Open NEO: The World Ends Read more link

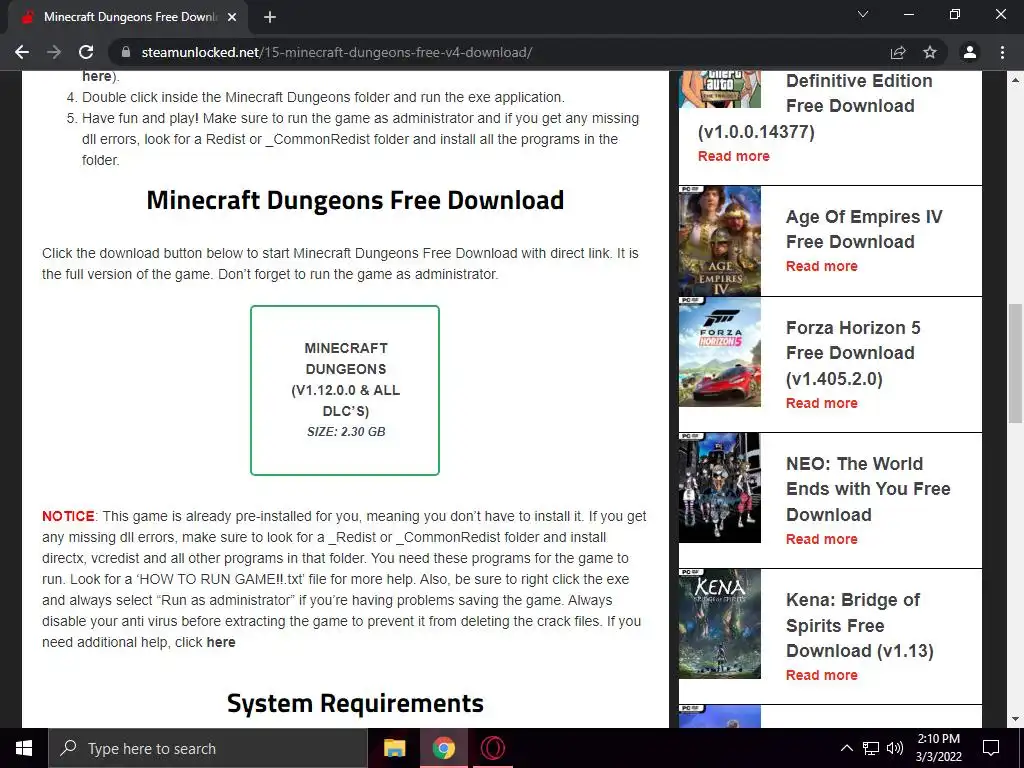tap(822, 539)
